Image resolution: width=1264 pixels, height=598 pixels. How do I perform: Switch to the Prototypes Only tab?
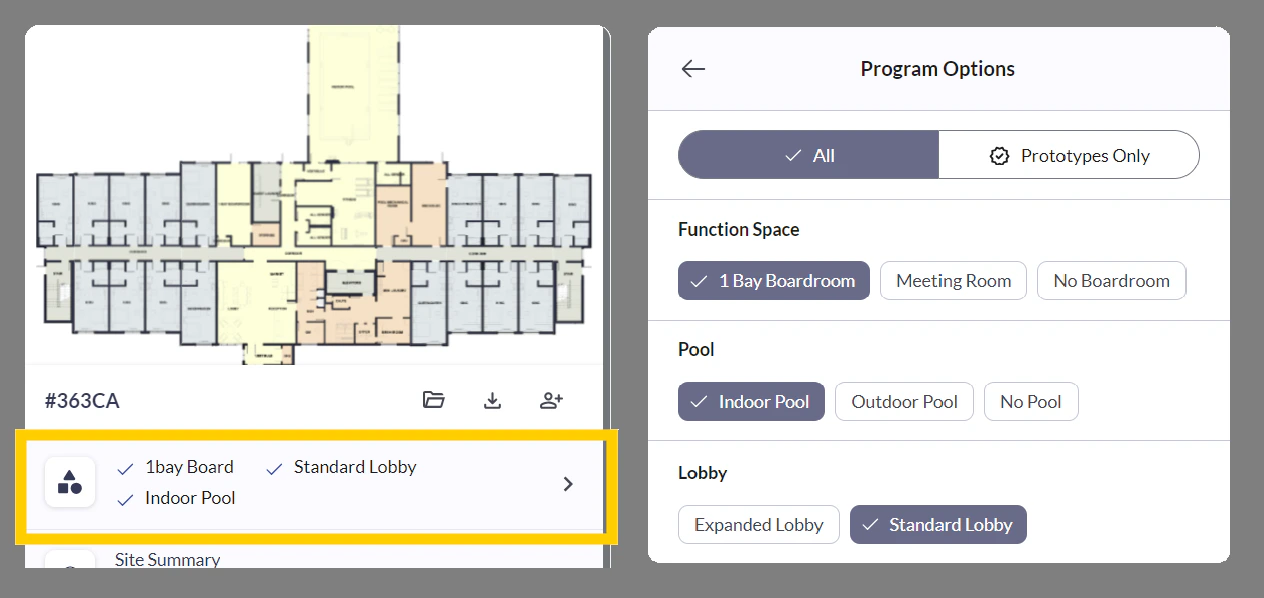[x=1069, y=155]
